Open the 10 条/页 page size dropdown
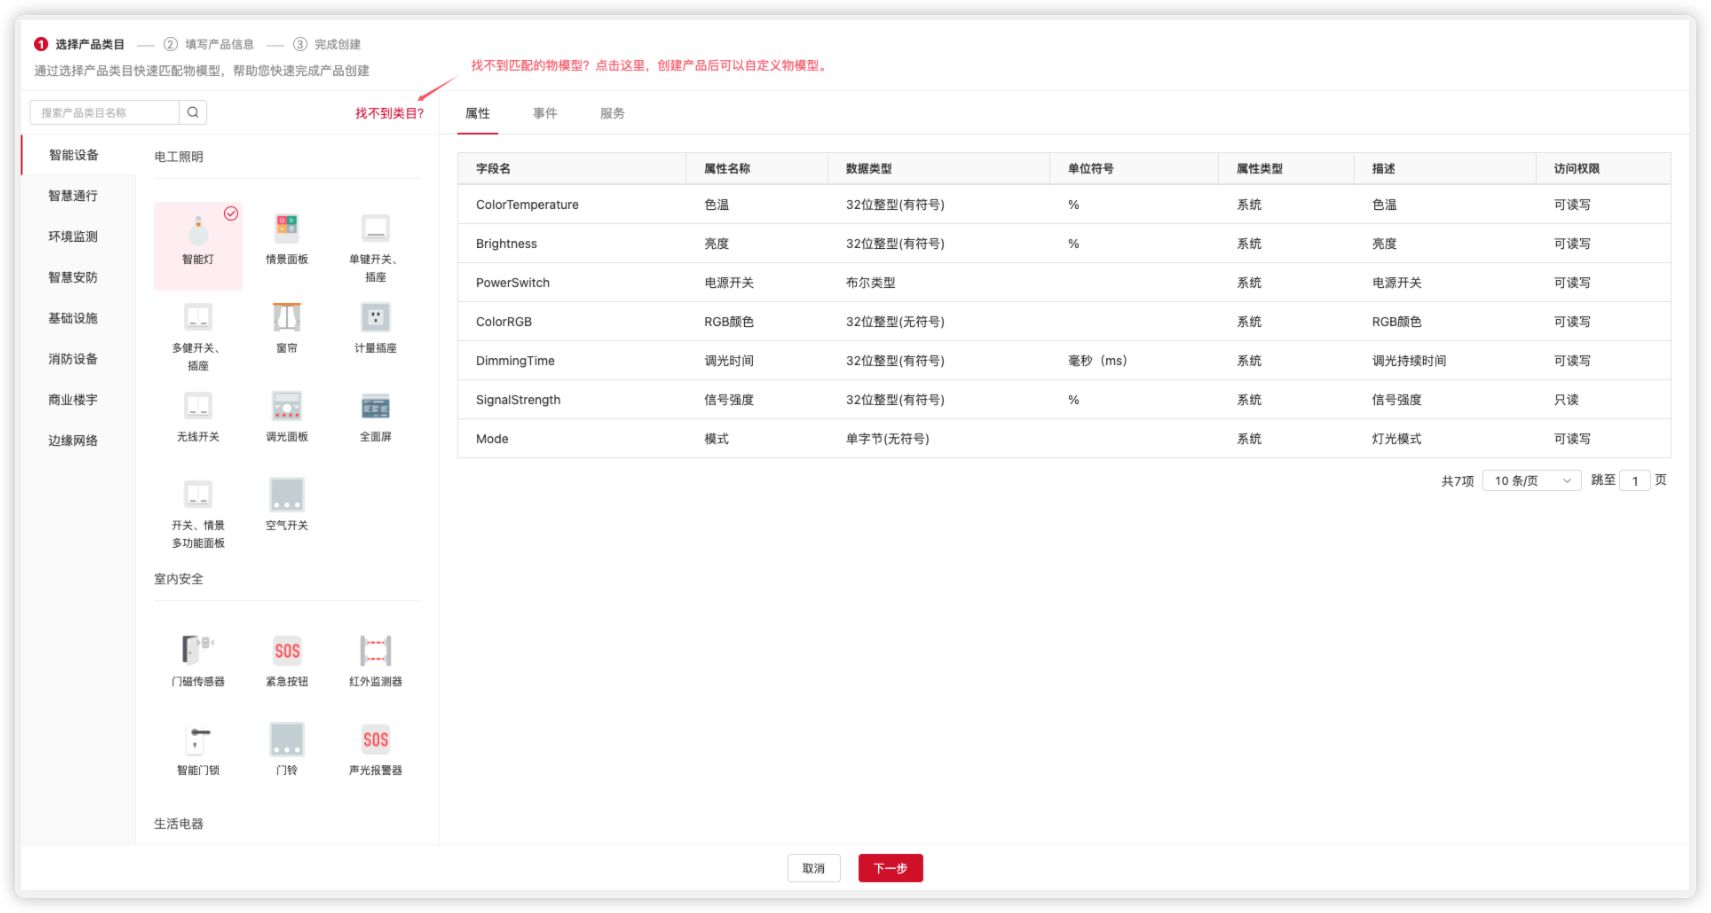The width and height of the screenshot is (1711, 913). pyautogui.click(x=1531, y=481)
